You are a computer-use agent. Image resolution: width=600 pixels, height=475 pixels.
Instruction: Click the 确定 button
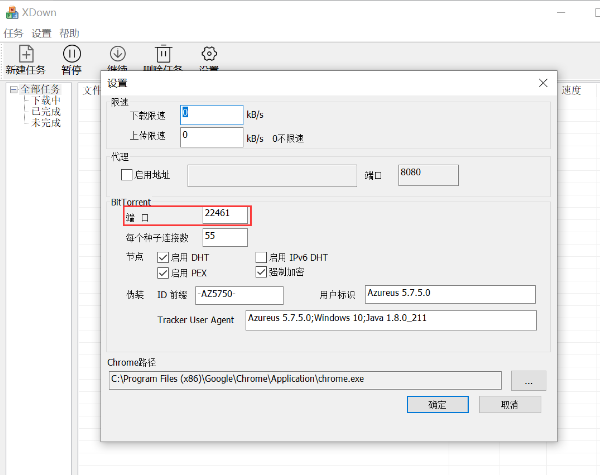pos(438,404)
